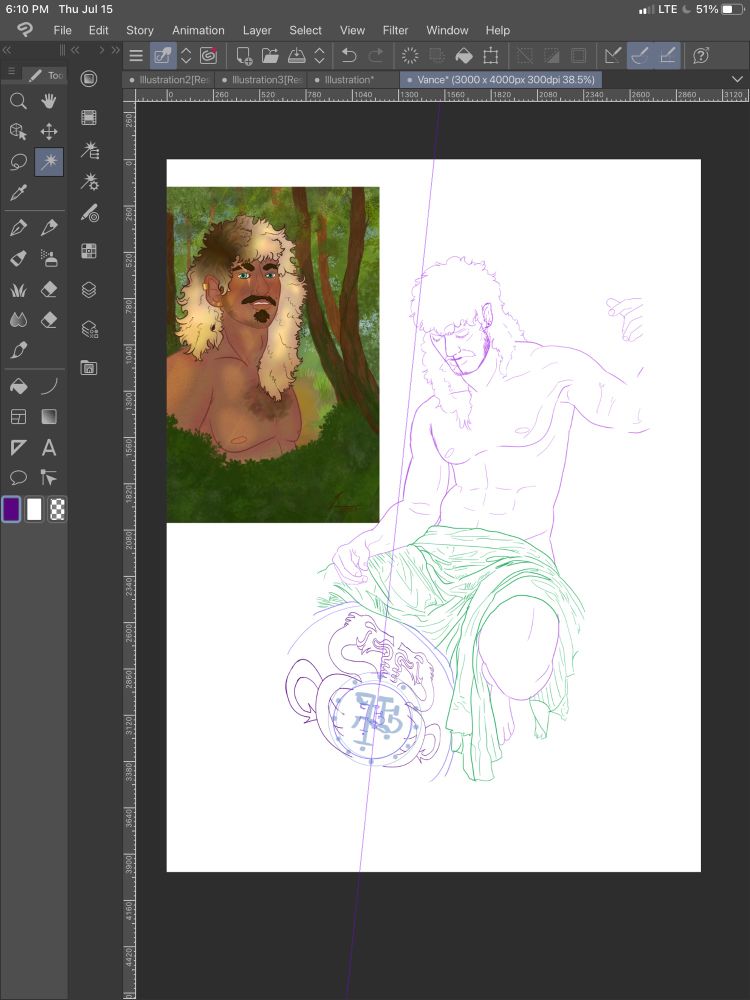Select the Operation object cube tool
750x1000 pixels.
18,131
